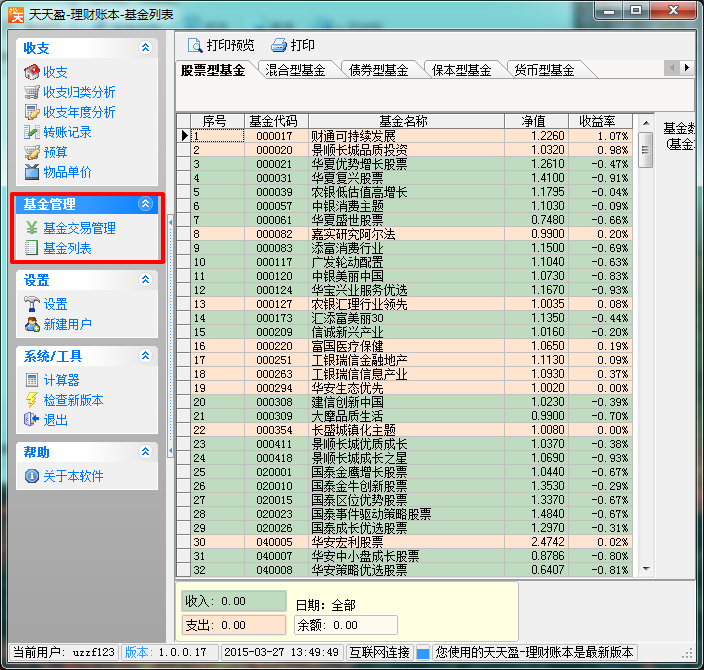This screenshot has height=670, width=704.
Task: Click the 基金名称 column header
Action: pos(406,121)
